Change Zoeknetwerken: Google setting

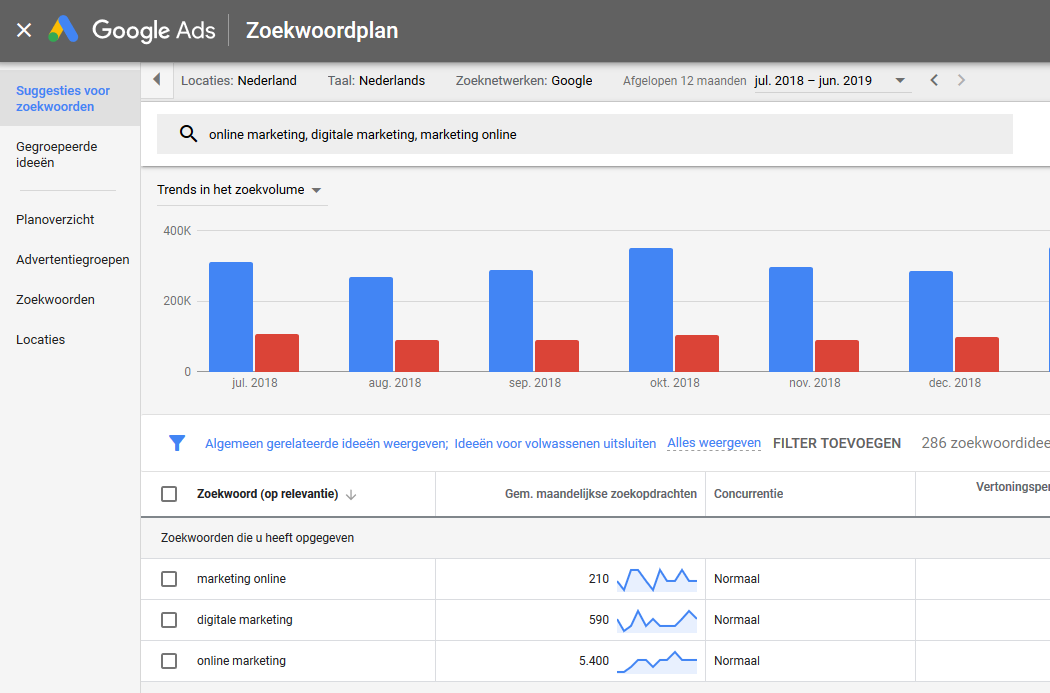tap(524, 80)
